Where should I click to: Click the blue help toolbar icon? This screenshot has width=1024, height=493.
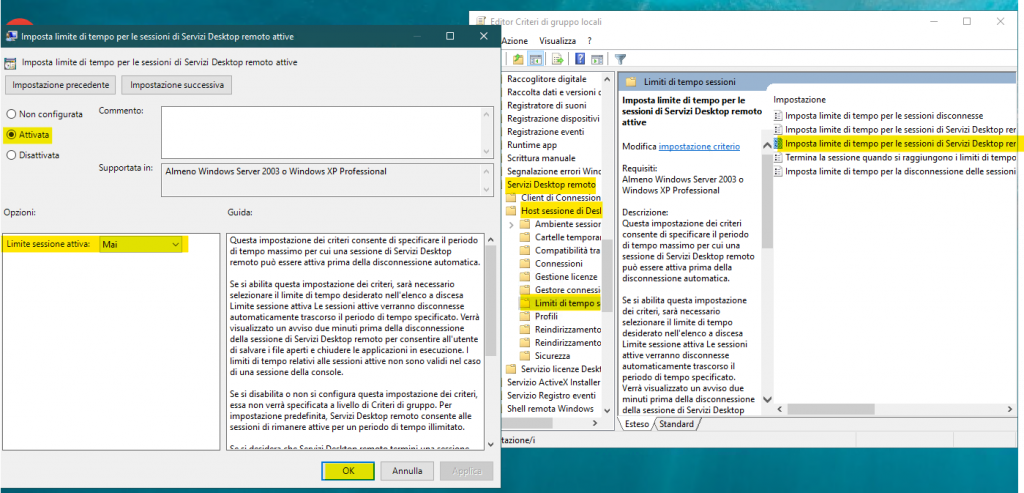click(x=580, y=59)
